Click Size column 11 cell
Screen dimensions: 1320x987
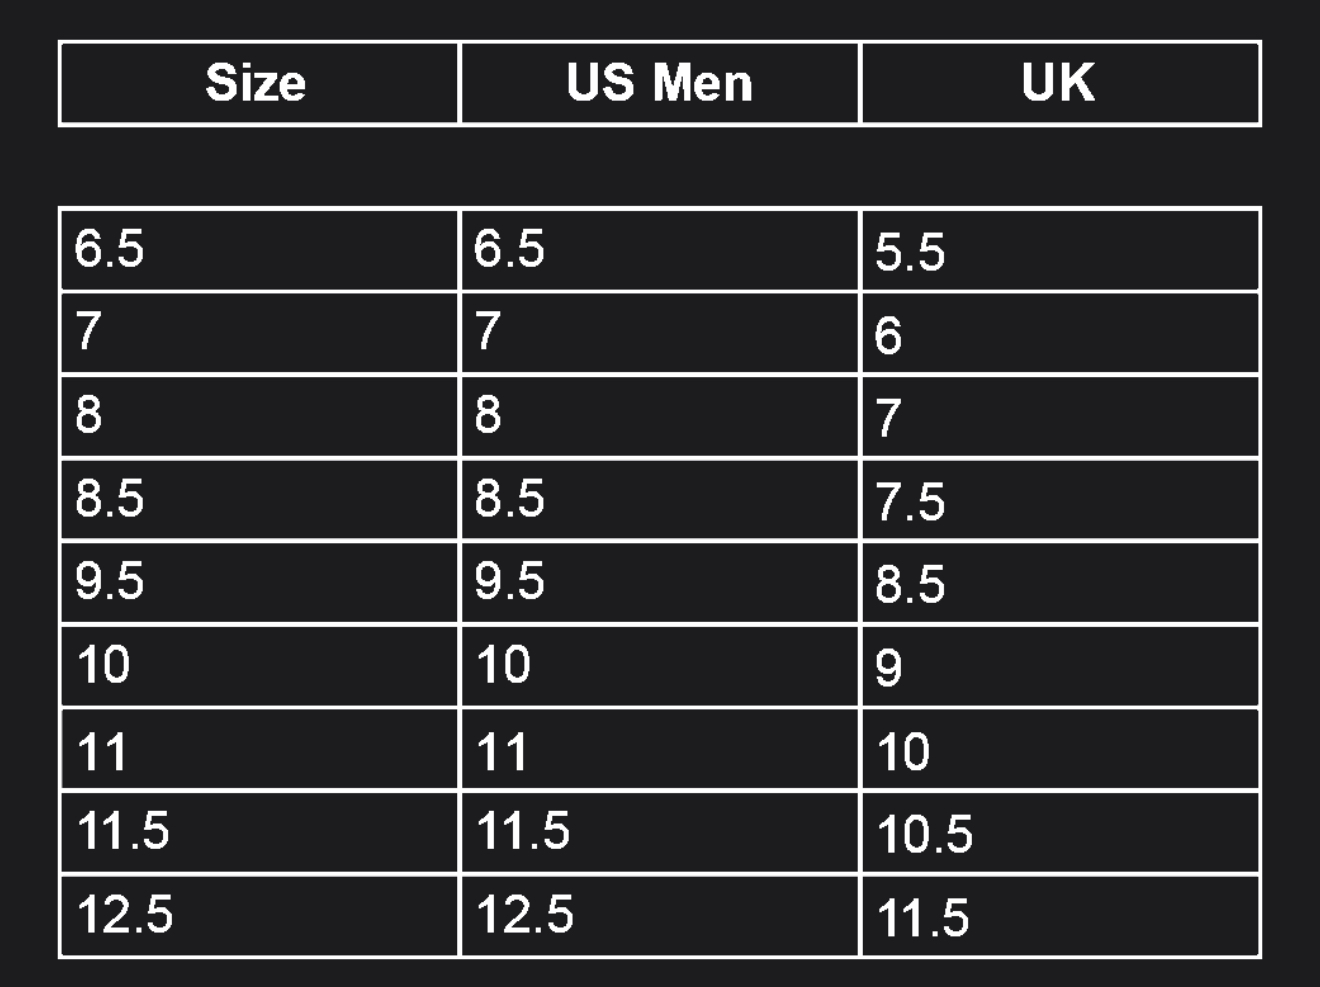pyautogui.click(x=258, y=750)
